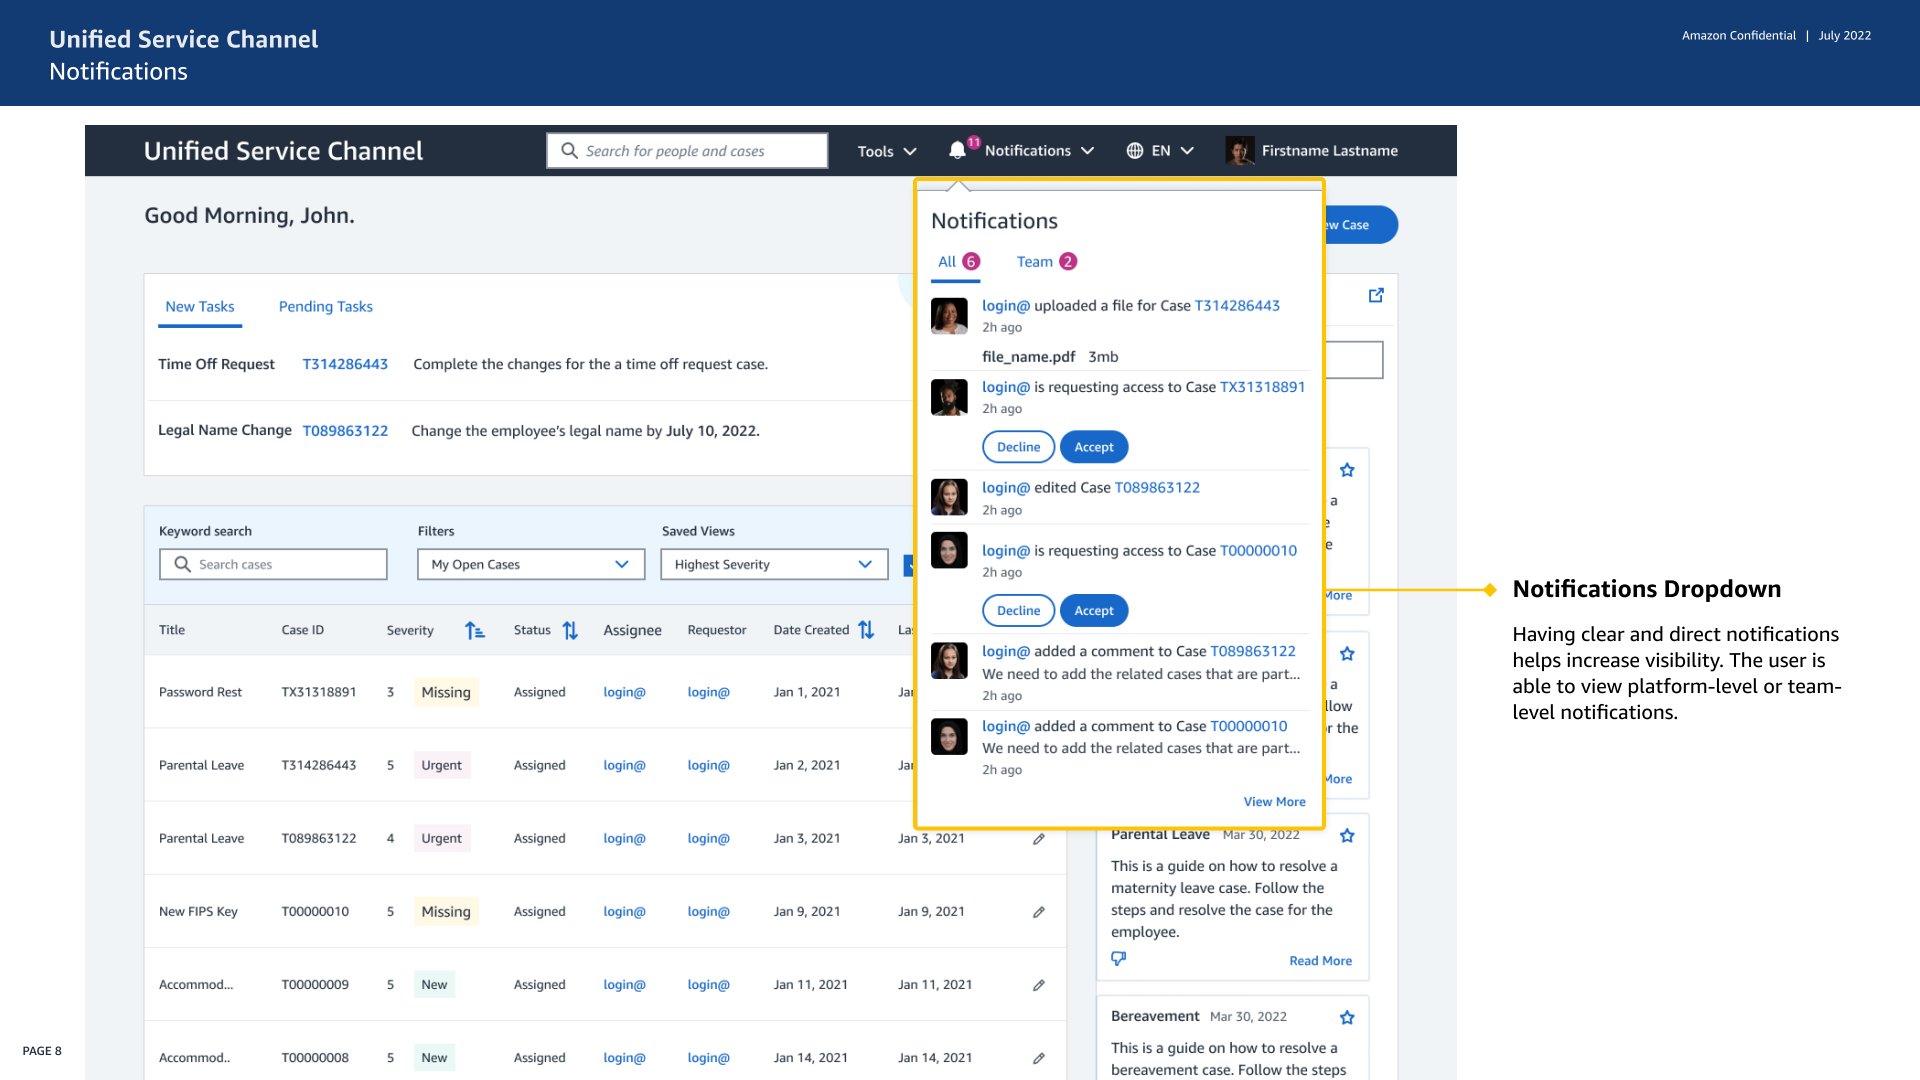Click edit pencil for case T00000010
The height and width of the screenshot is (1080, 1920).
(1039, 912)
